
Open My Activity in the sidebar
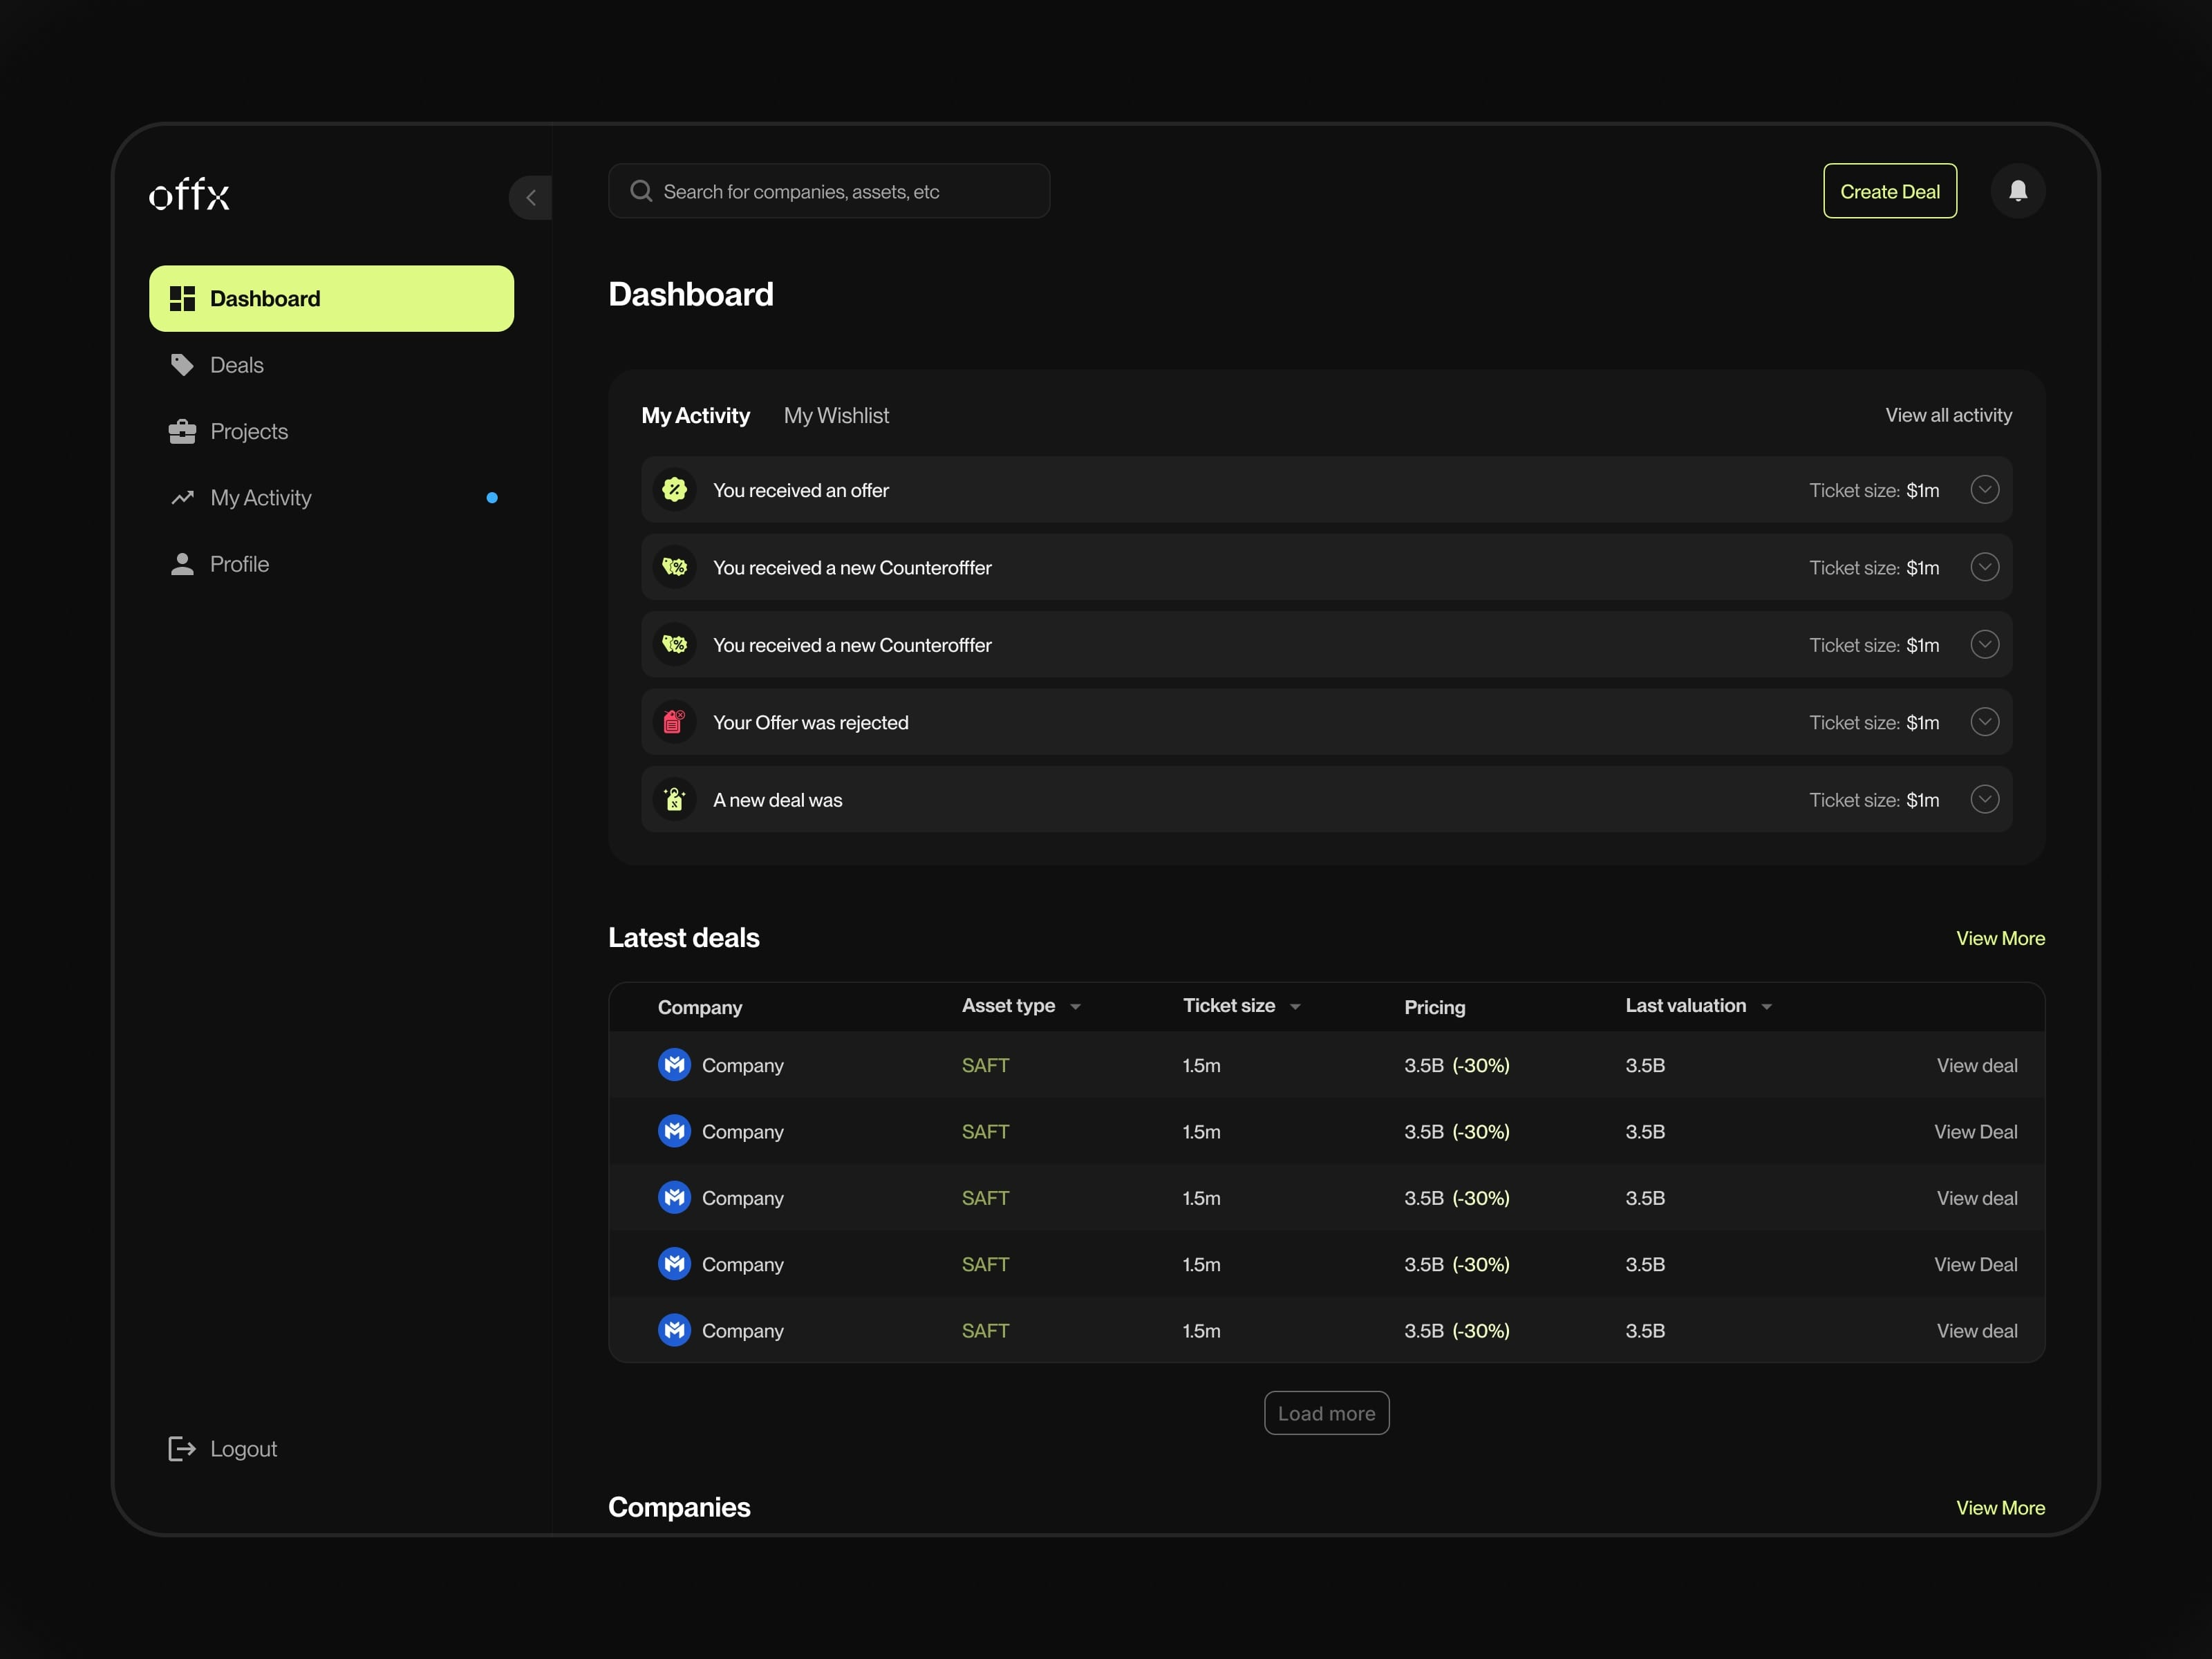[331, 498]
